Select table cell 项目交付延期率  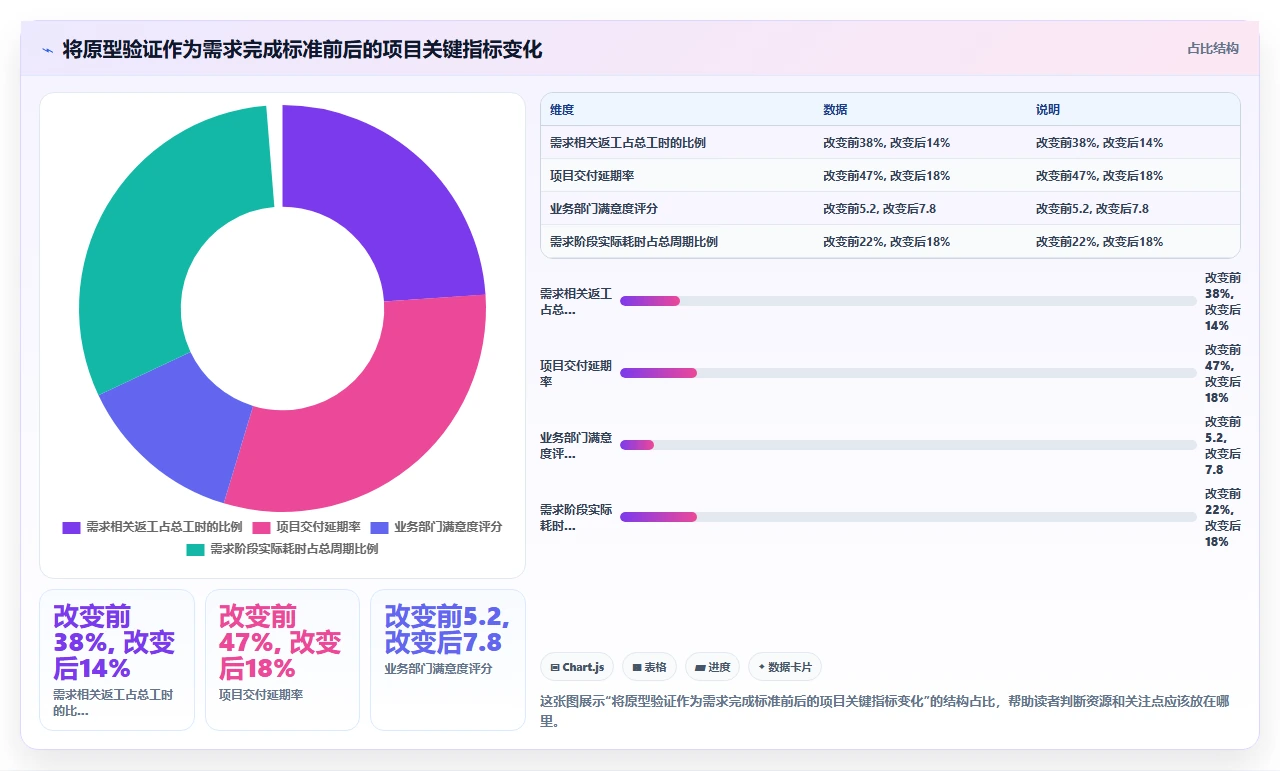(677, 176)
